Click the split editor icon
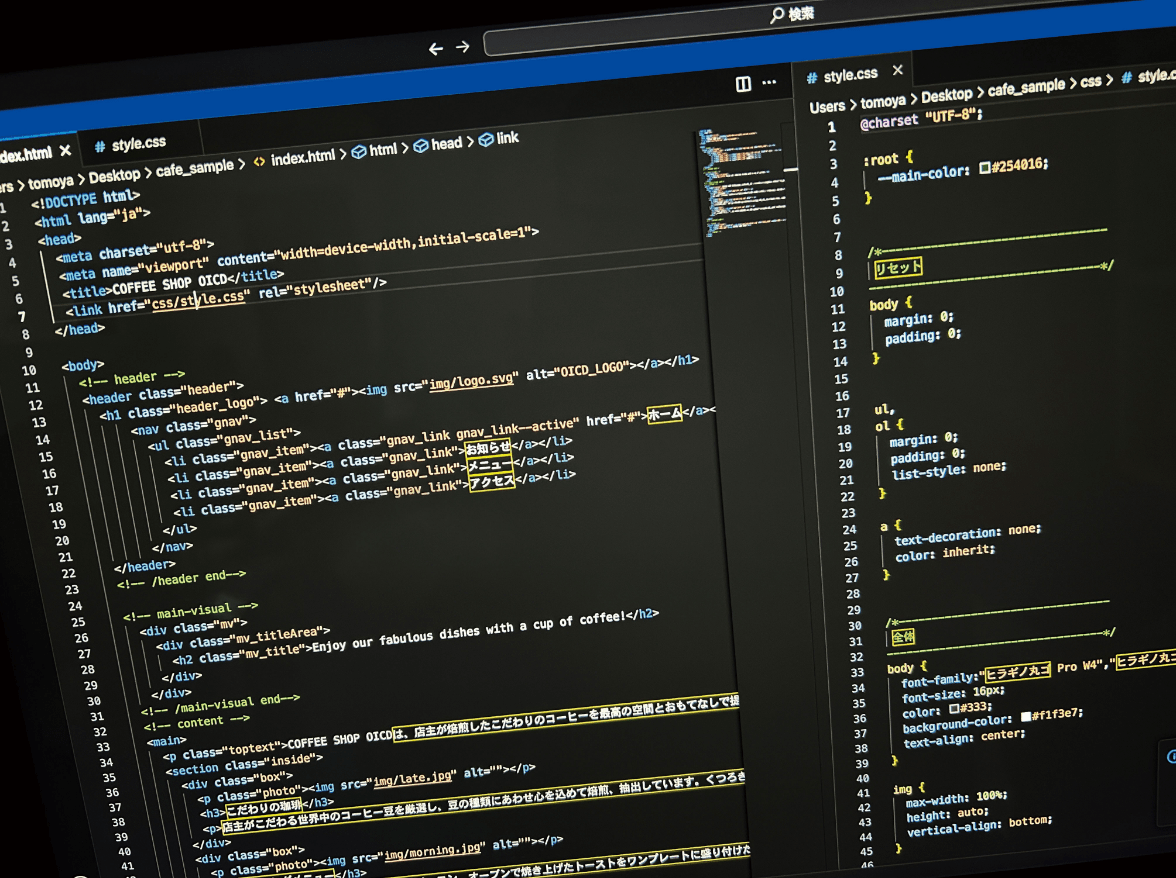The width and height of the screenshot is (1176, 878). point(743,85)
